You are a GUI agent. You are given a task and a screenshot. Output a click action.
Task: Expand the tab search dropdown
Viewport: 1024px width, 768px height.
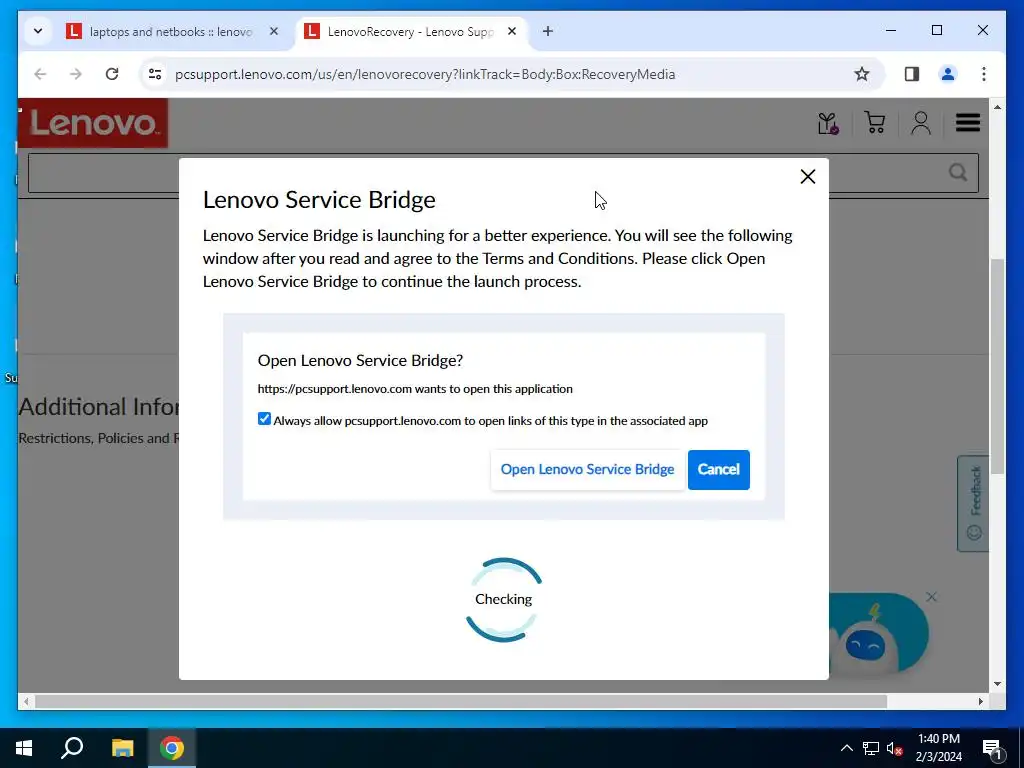(38, 31)
